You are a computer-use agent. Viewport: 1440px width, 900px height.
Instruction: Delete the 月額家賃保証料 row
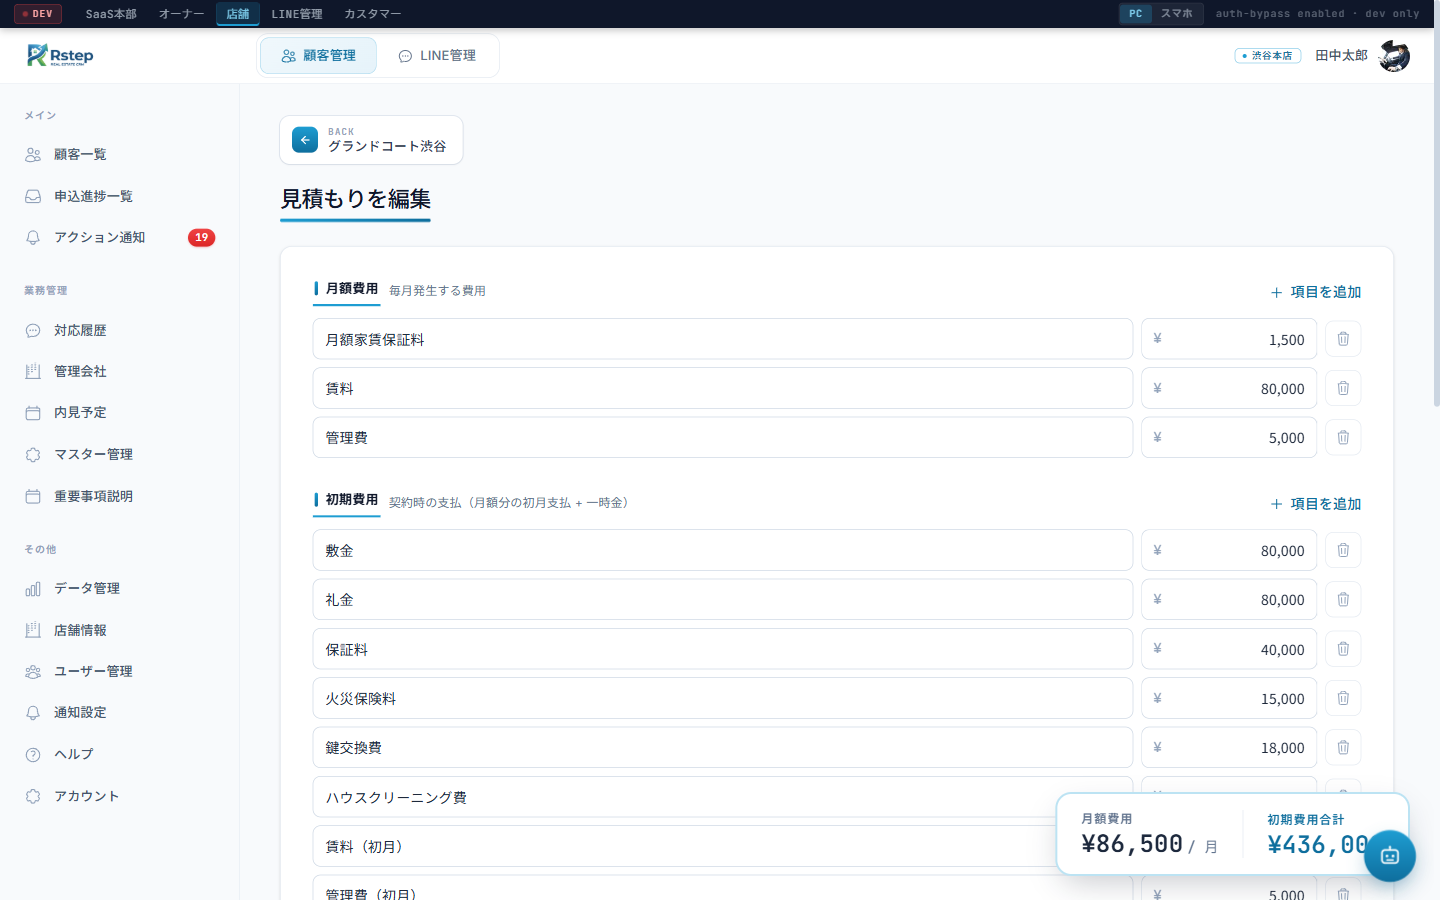pyautogui.click(x=1343, y=339)
